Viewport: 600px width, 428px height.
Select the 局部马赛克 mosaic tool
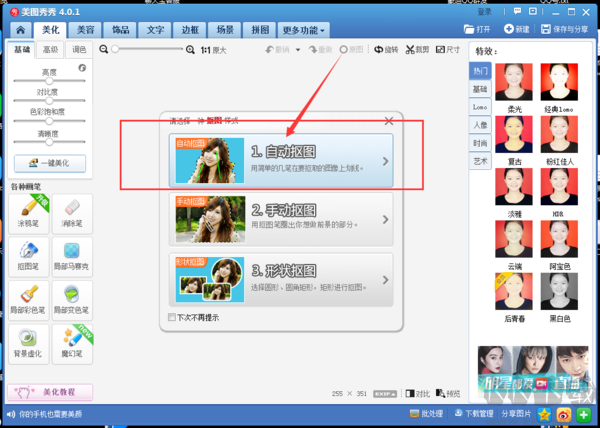pos(72,257)
